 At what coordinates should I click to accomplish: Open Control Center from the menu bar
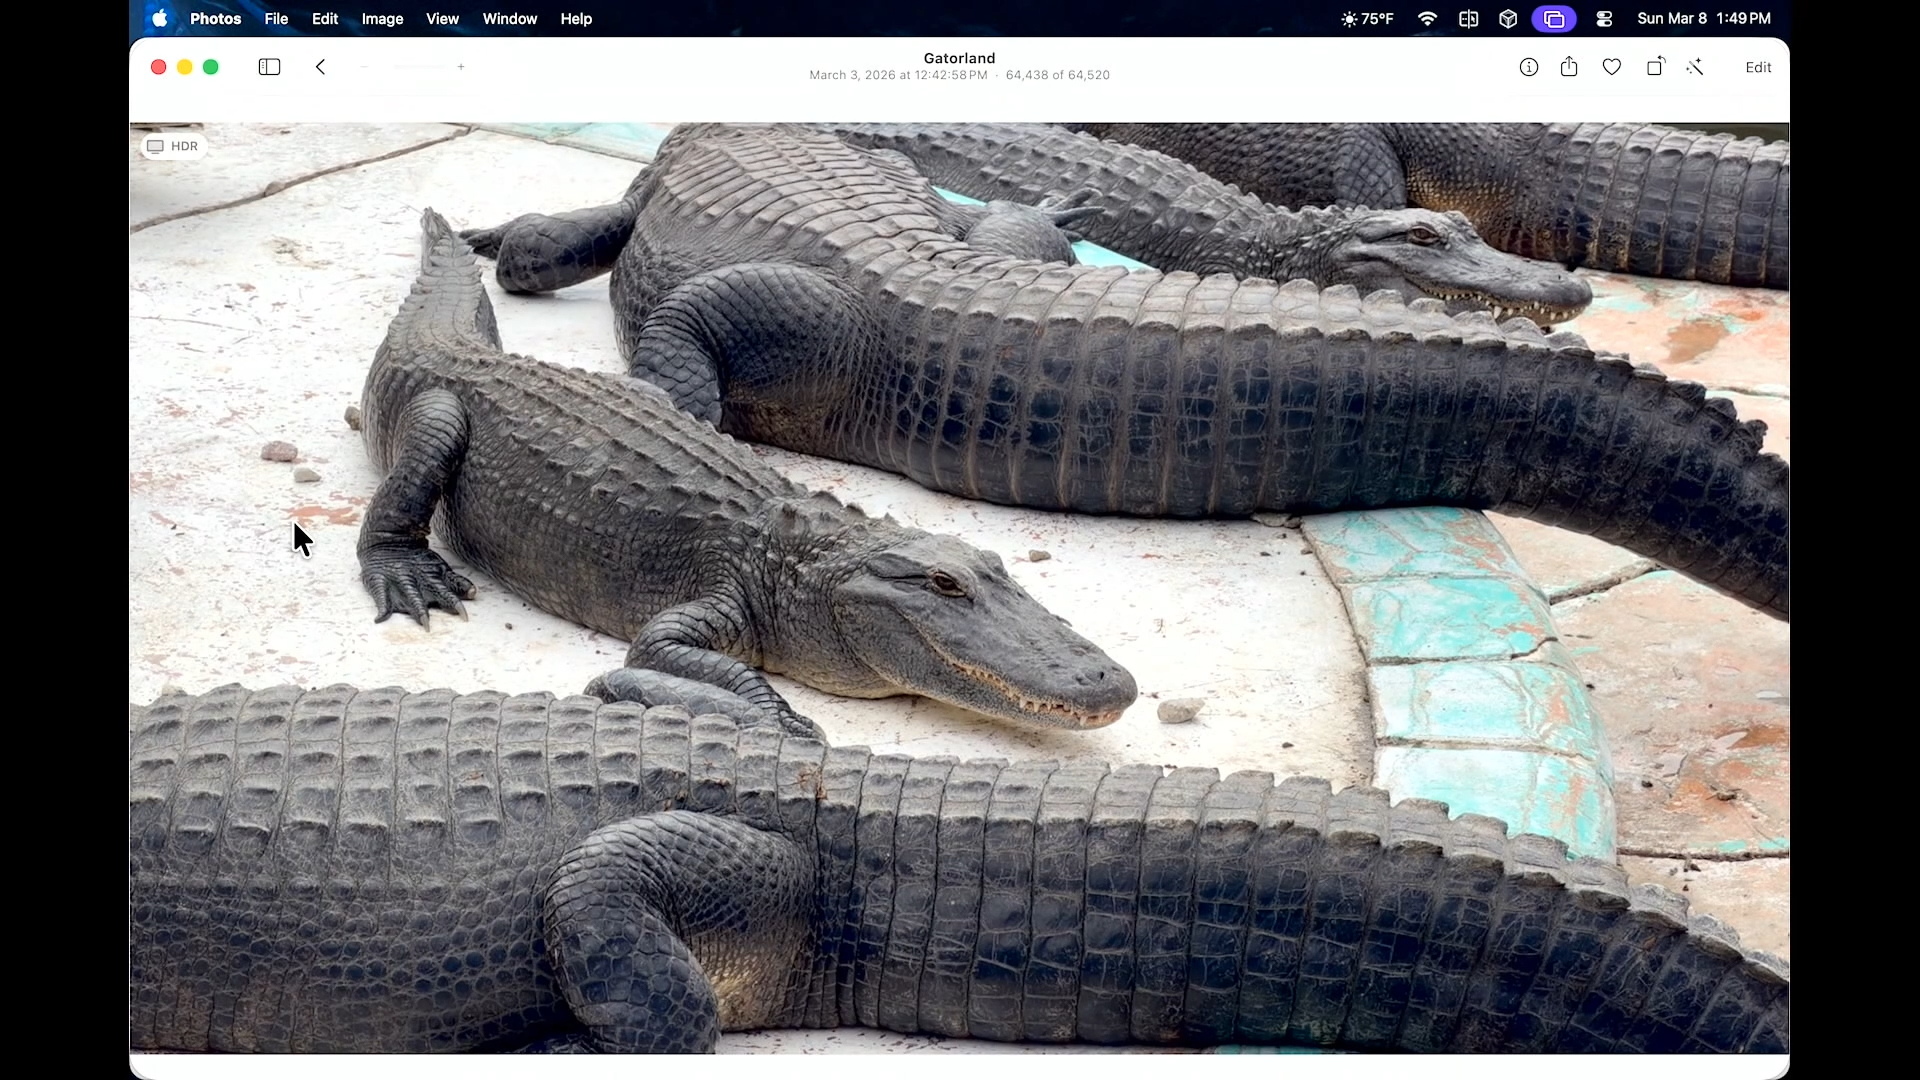pyautogui.click(x=1603, y=18)
